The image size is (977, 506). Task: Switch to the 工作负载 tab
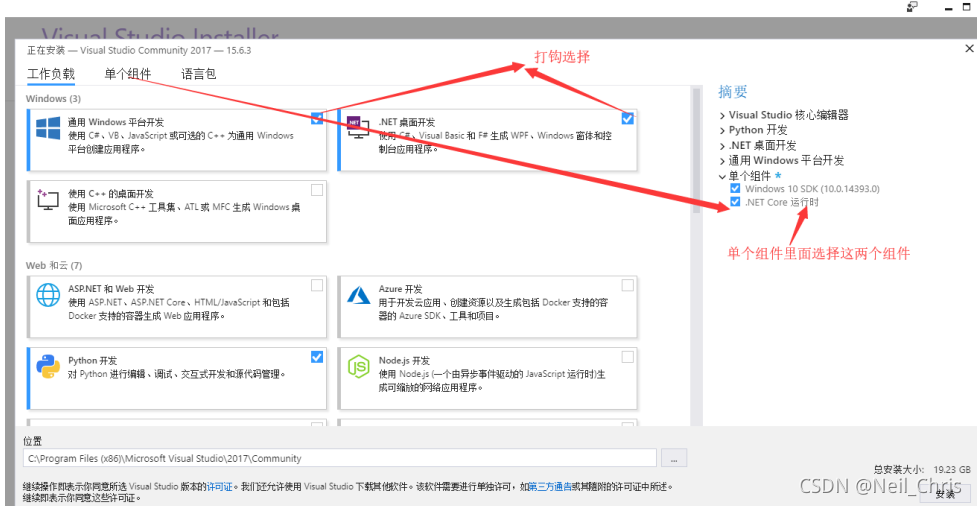[50, 74]
